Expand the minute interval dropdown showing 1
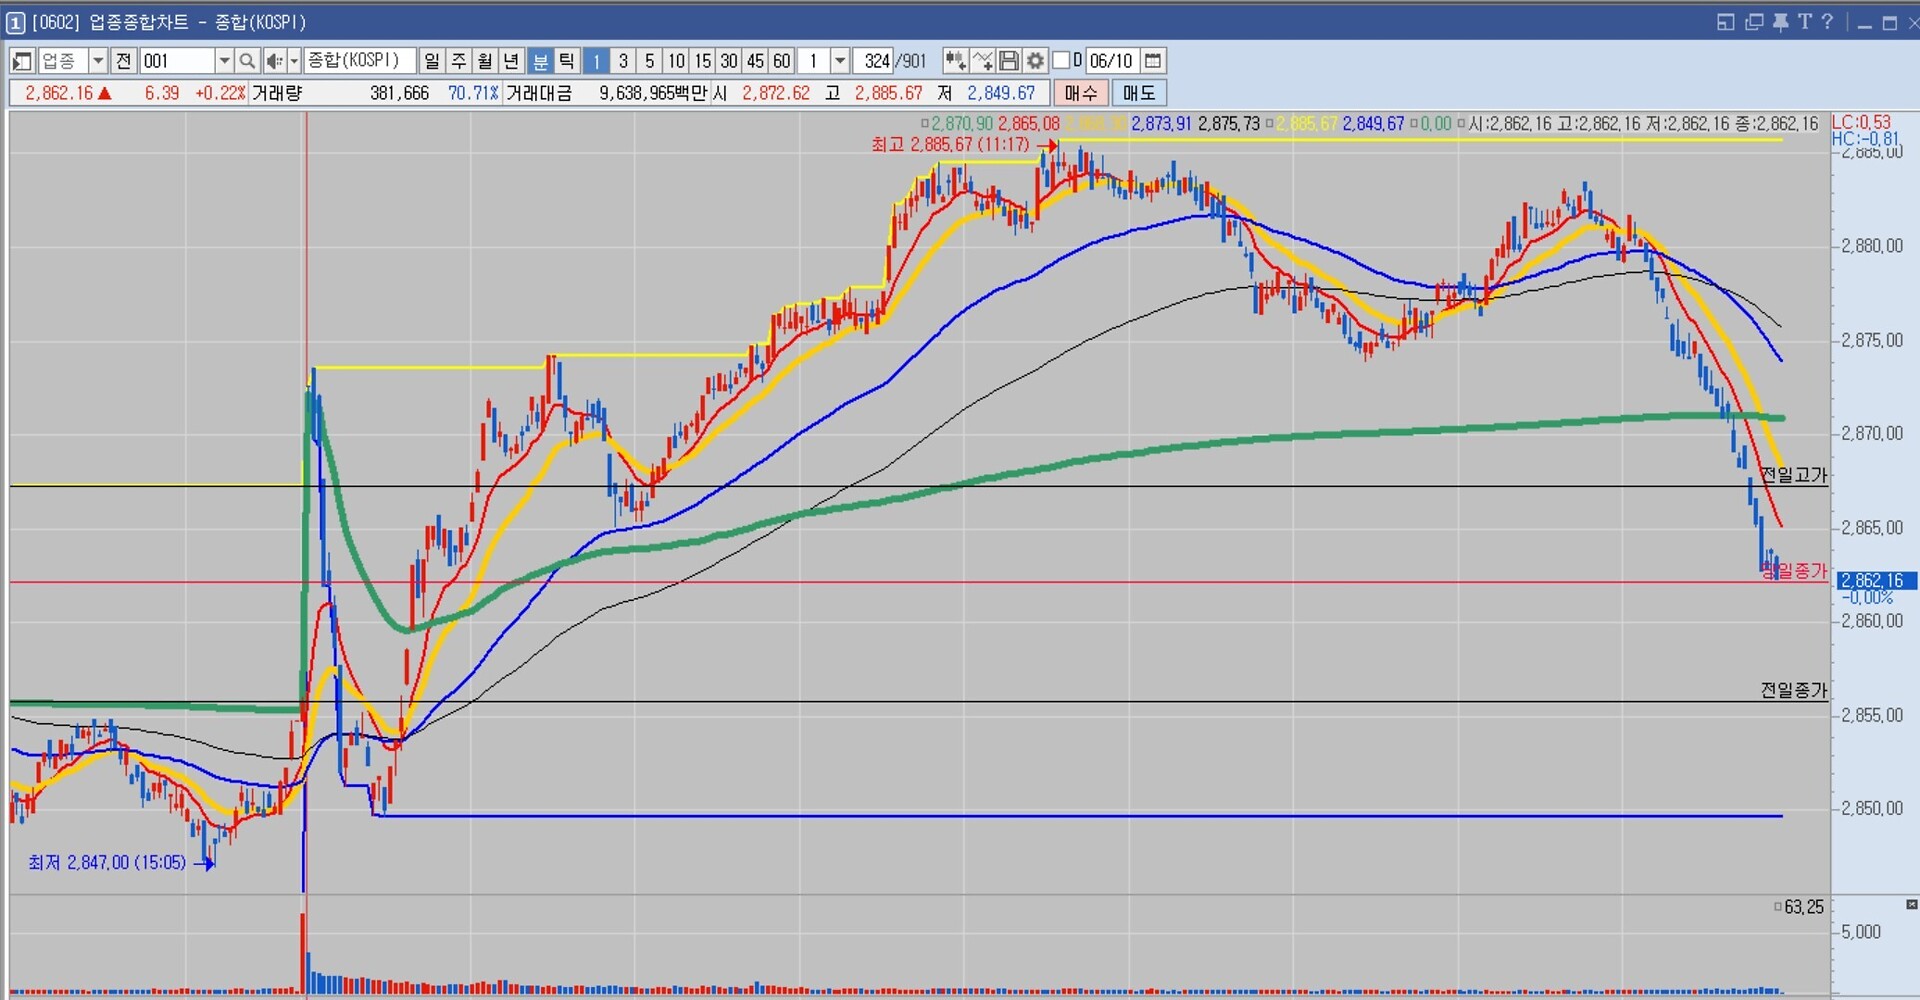1920x1000 pixels. click(x=840, y=61)
